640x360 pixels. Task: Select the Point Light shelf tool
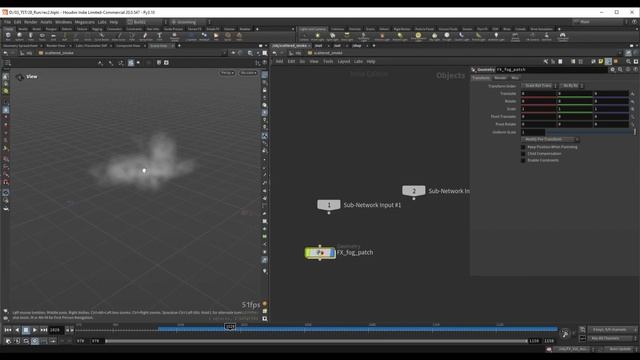[318, 37]
